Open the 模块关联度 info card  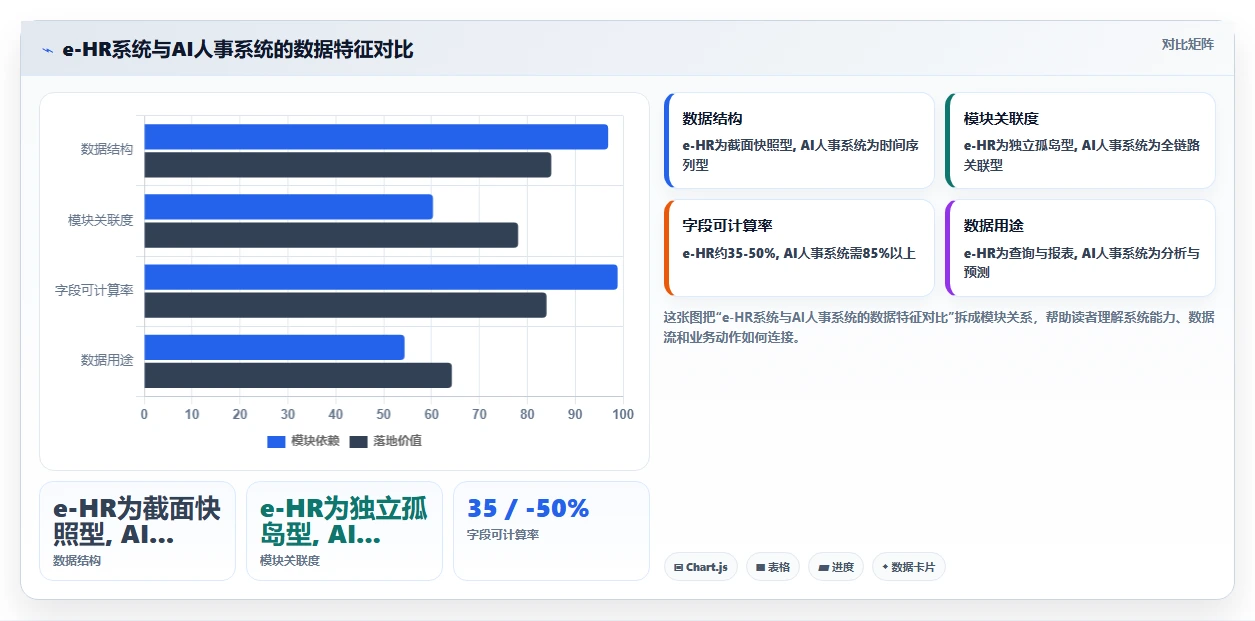click(1080, 141)
